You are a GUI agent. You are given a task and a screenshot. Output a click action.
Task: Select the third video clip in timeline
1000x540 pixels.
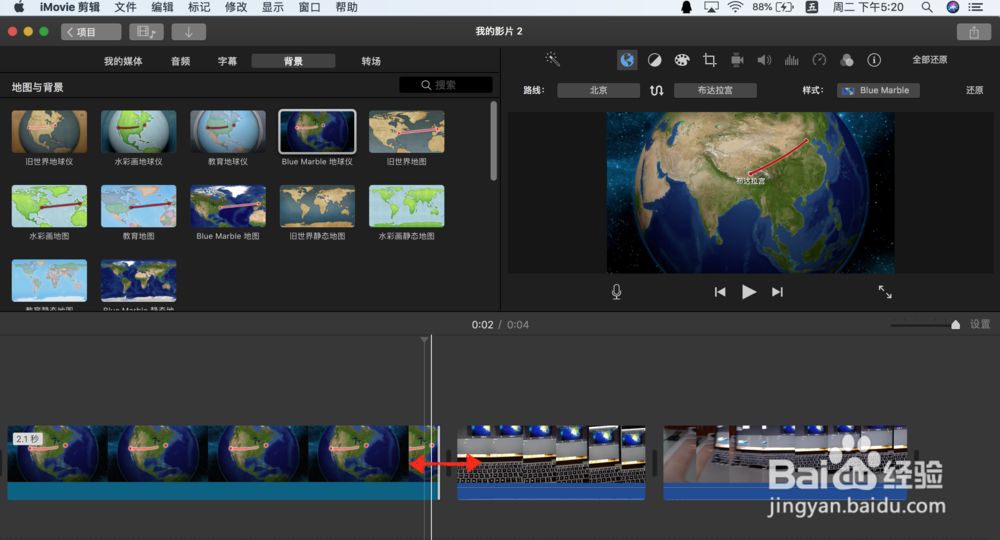(785, 462)
